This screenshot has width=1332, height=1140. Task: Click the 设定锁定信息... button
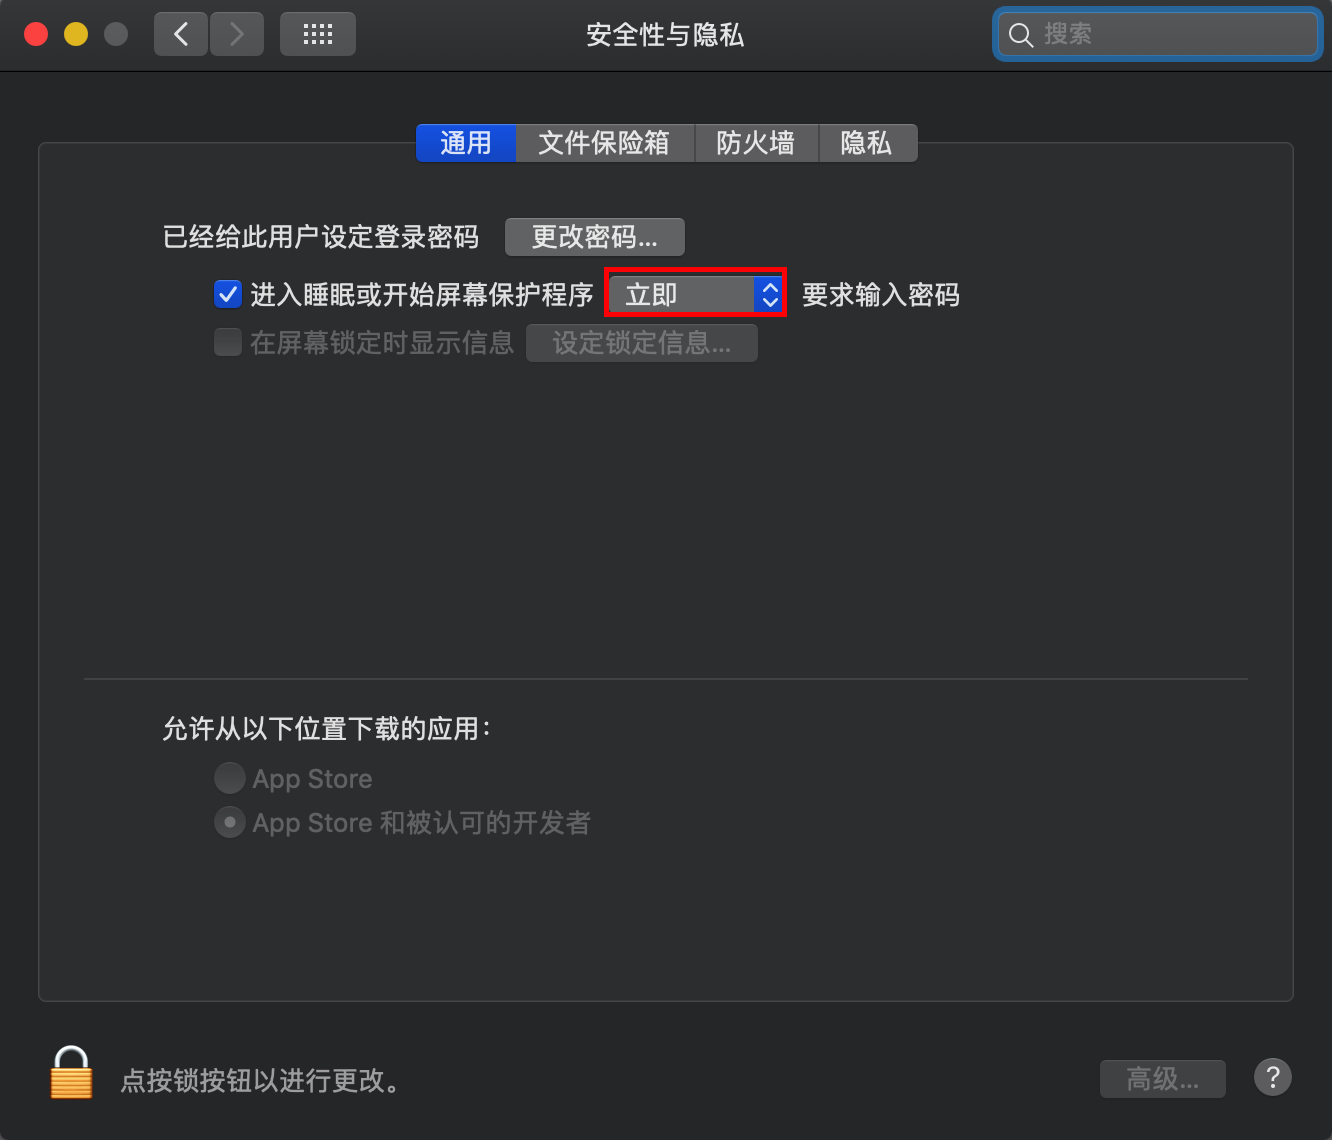click(x=642, y=343)
